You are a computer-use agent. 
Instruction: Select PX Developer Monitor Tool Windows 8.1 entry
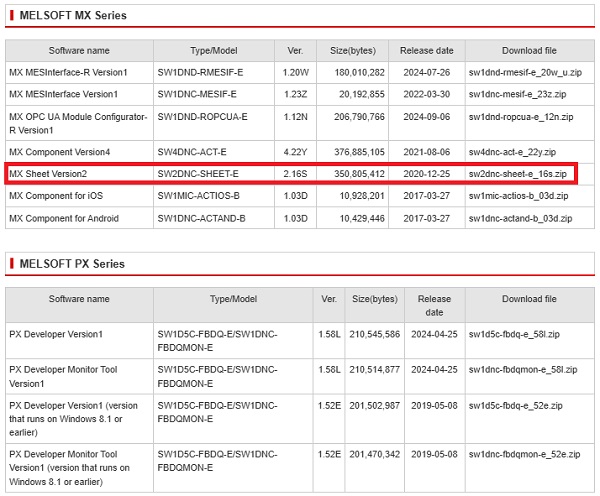(69, 468)
